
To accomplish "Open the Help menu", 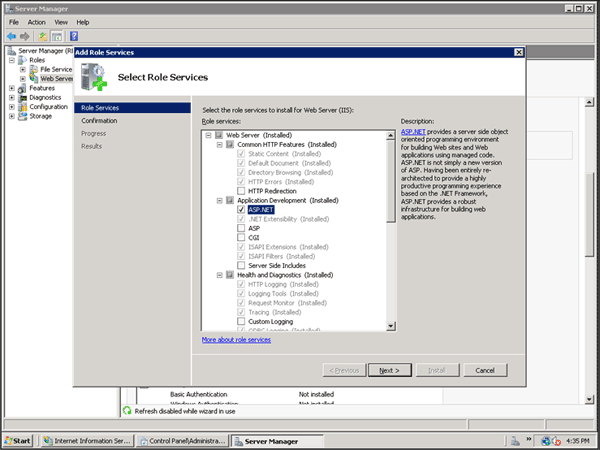I will 83,22.
